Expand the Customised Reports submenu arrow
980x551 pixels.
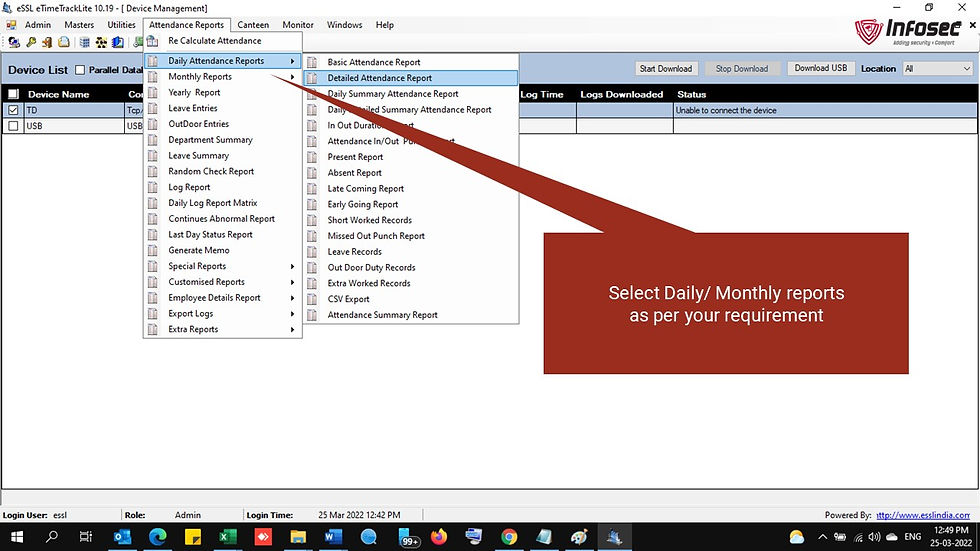[x=292, y=282]
